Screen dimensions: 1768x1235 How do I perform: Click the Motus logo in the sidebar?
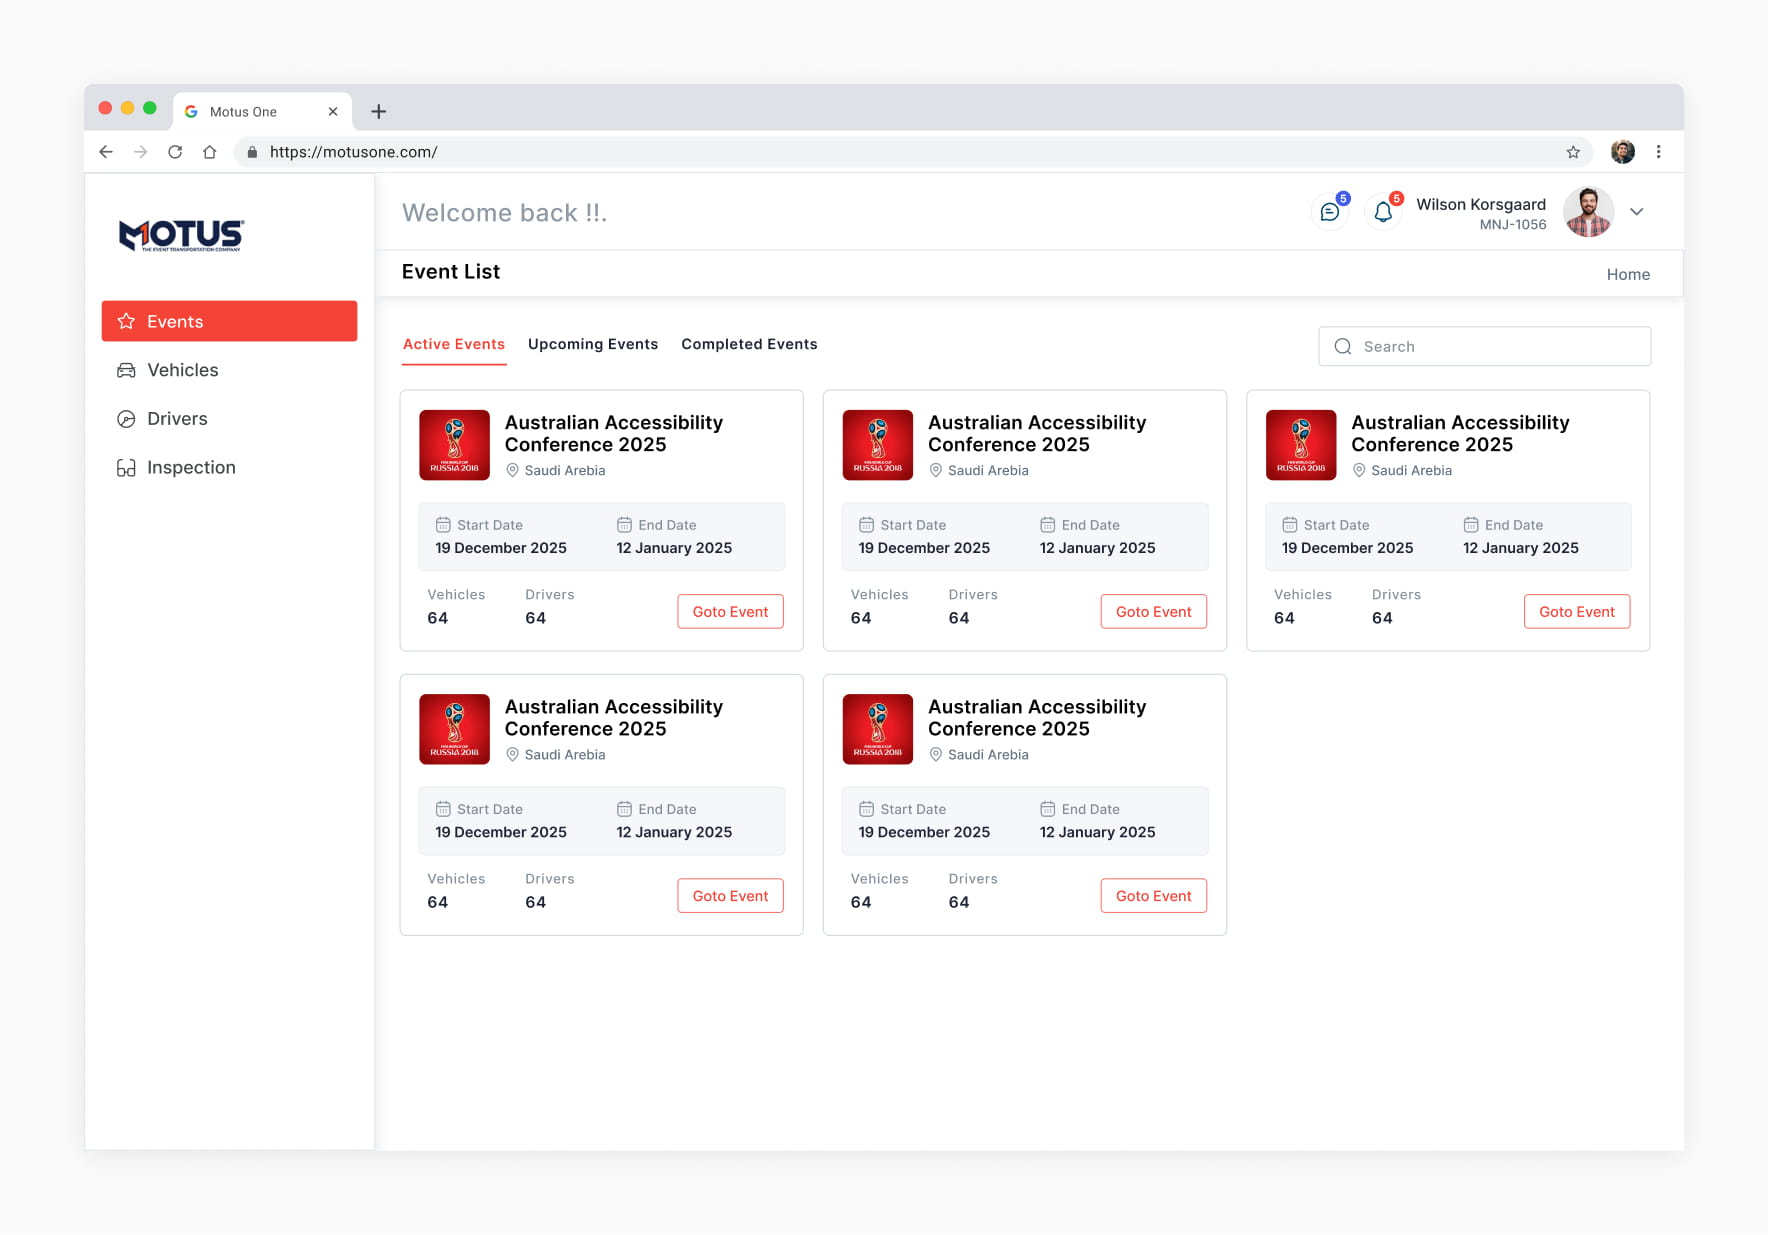pyautogui.click(x=181, y=235)
